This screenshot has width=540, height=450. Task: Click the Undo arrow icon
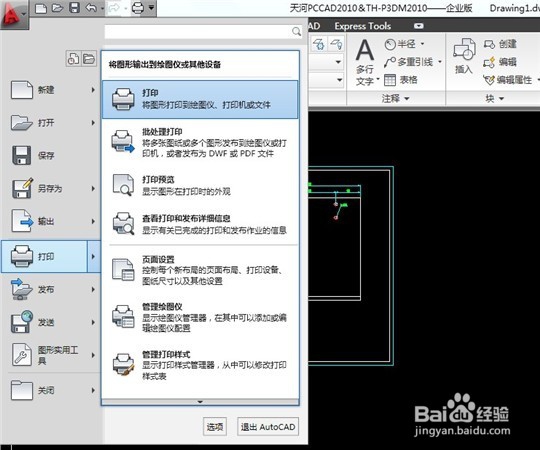pos(91,8)
